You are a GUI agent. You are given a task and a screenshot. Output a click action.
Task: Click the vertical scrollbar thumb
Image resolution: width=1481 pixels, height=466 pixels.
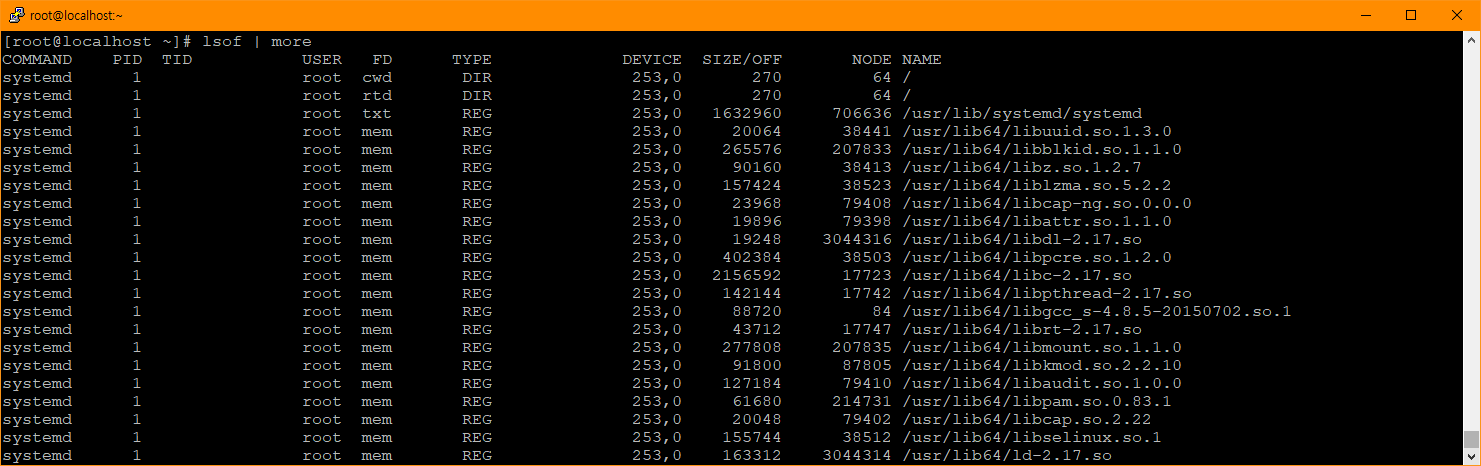coord(1471,440)
